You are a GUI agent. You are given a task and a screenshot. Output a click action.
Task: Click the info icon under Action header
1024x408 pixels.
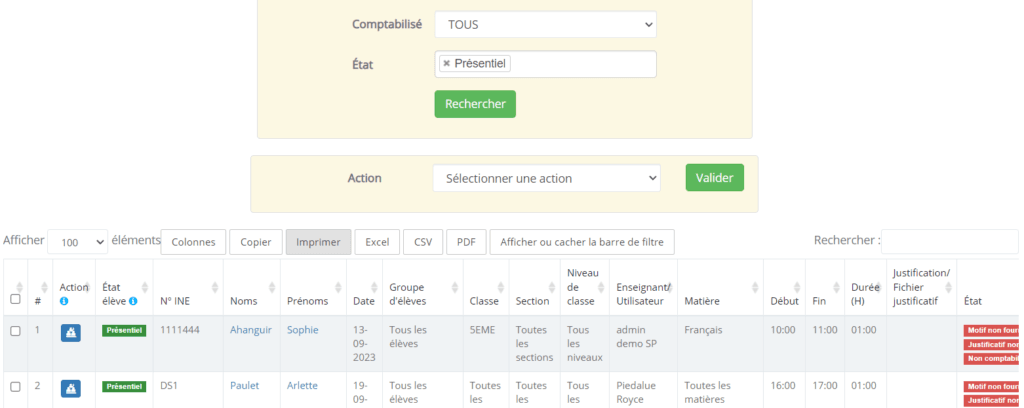click(64, 301)
